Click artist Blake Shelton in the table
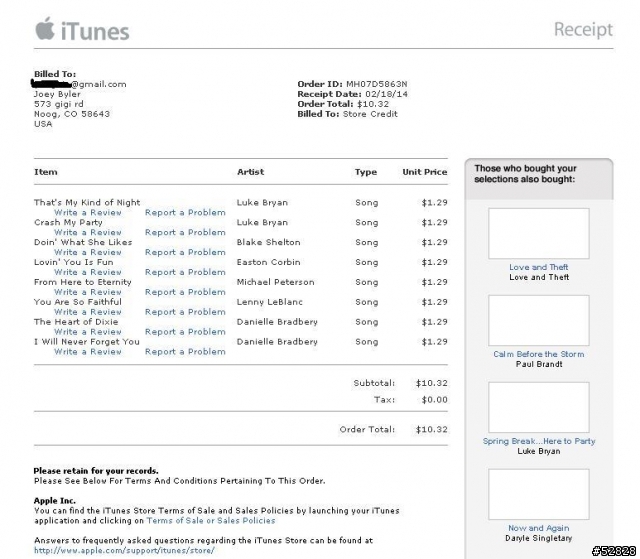 [x=269, y=242]
